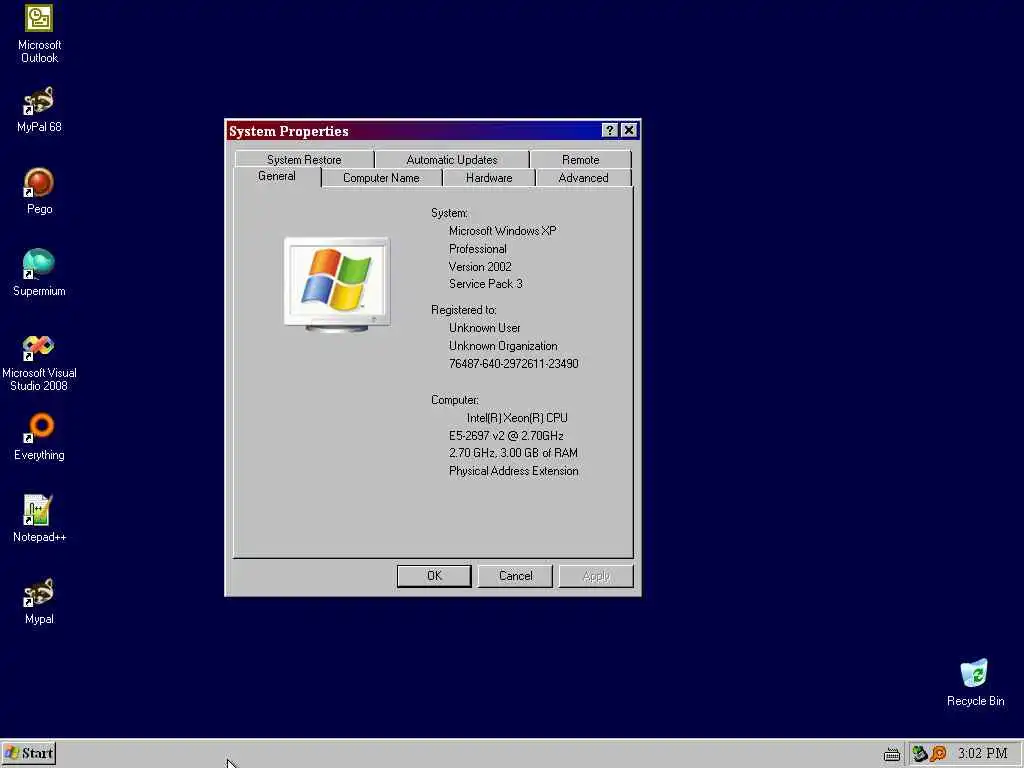
Task: Click the "Intel(R) Xeon(R) CPU" text
Action: [x=517, y=418]
